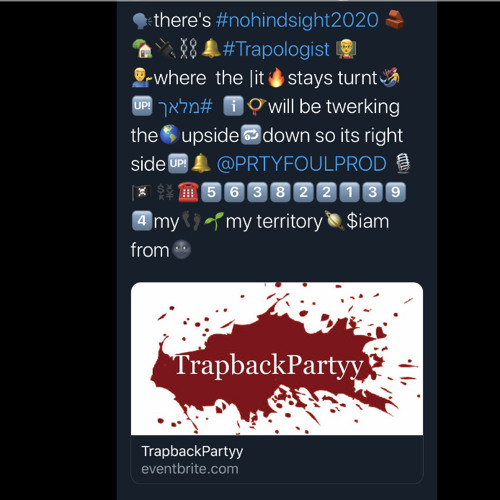Screen dimensions: 500x500
Task: Click the red telephone emoji
Action: pyautogui.click(x=188, y=192)
